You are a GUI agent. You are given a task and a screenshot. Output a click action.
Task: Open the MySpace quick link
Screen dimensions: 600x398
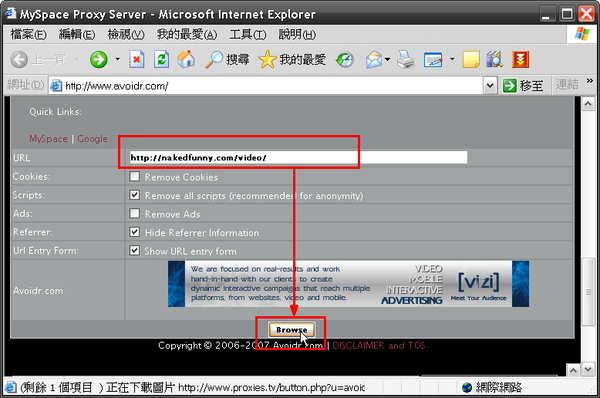(48, 139)
